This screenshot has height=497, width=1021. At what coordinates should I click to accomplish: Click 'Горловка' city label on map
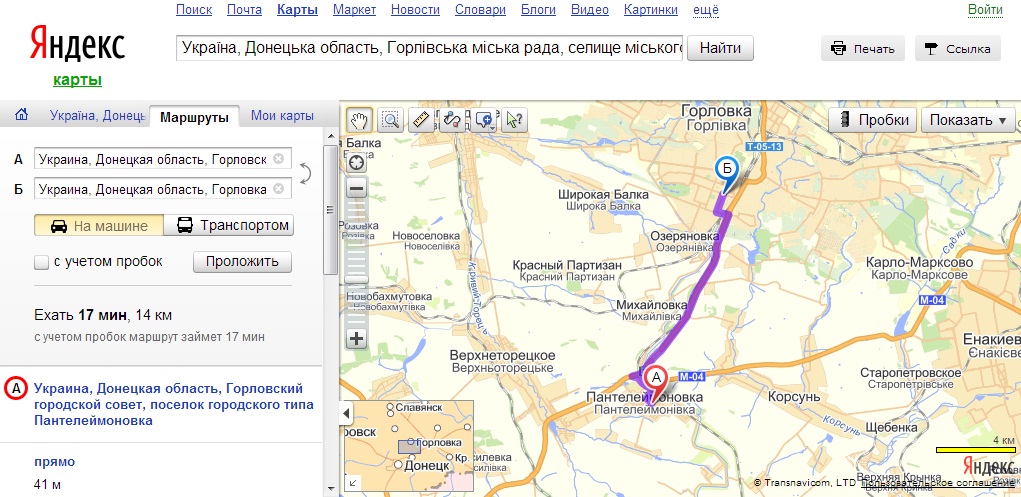click(716, 111)
